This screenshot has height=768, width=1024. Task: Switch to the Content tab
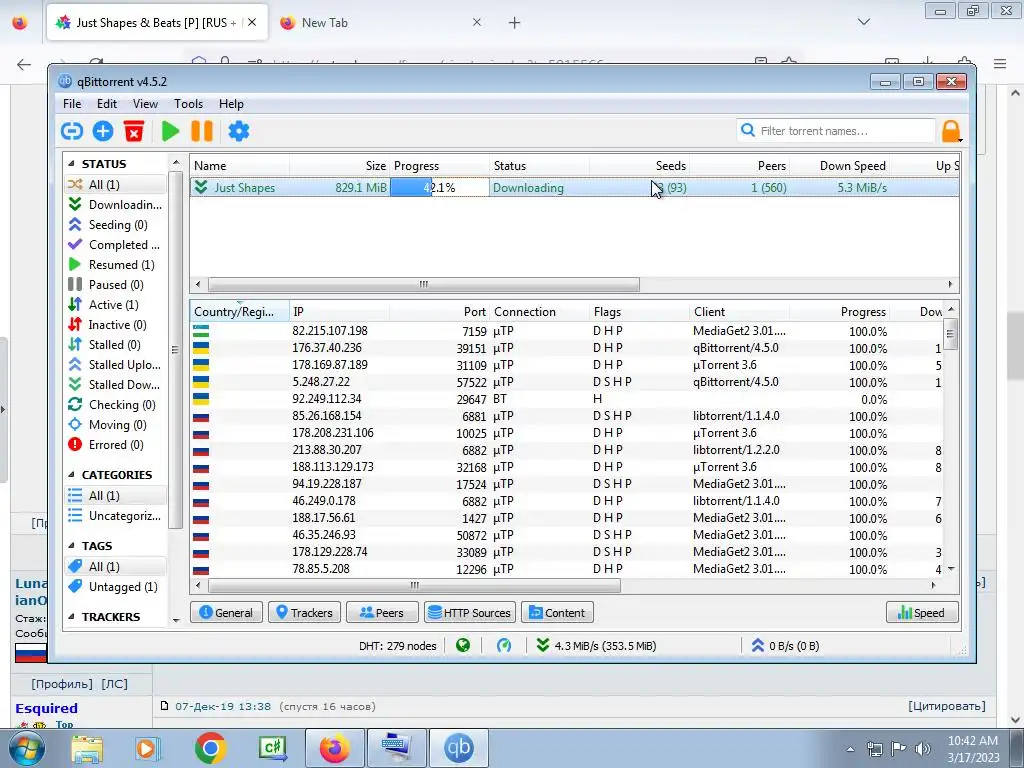click(x=557, y=613)
